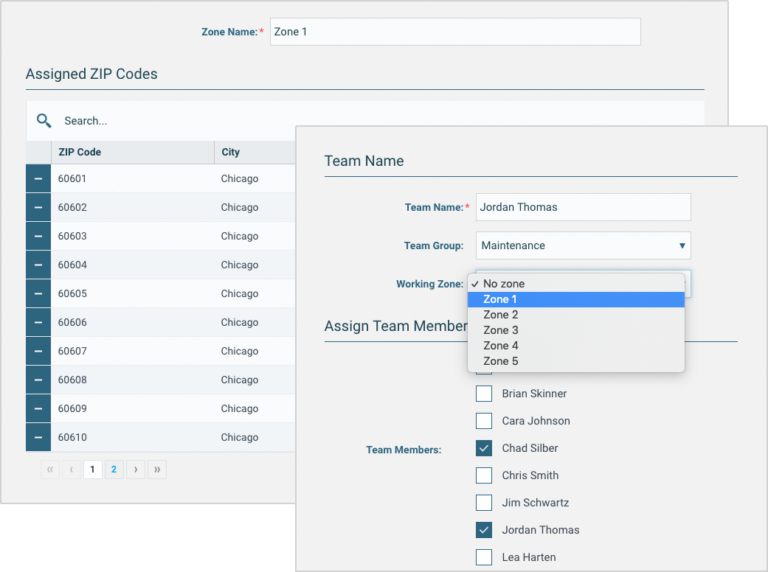The height and width of the screenshot is (572, 768).
Task: Click minus icon beside ZIP 60605
Action: (38, 294)
